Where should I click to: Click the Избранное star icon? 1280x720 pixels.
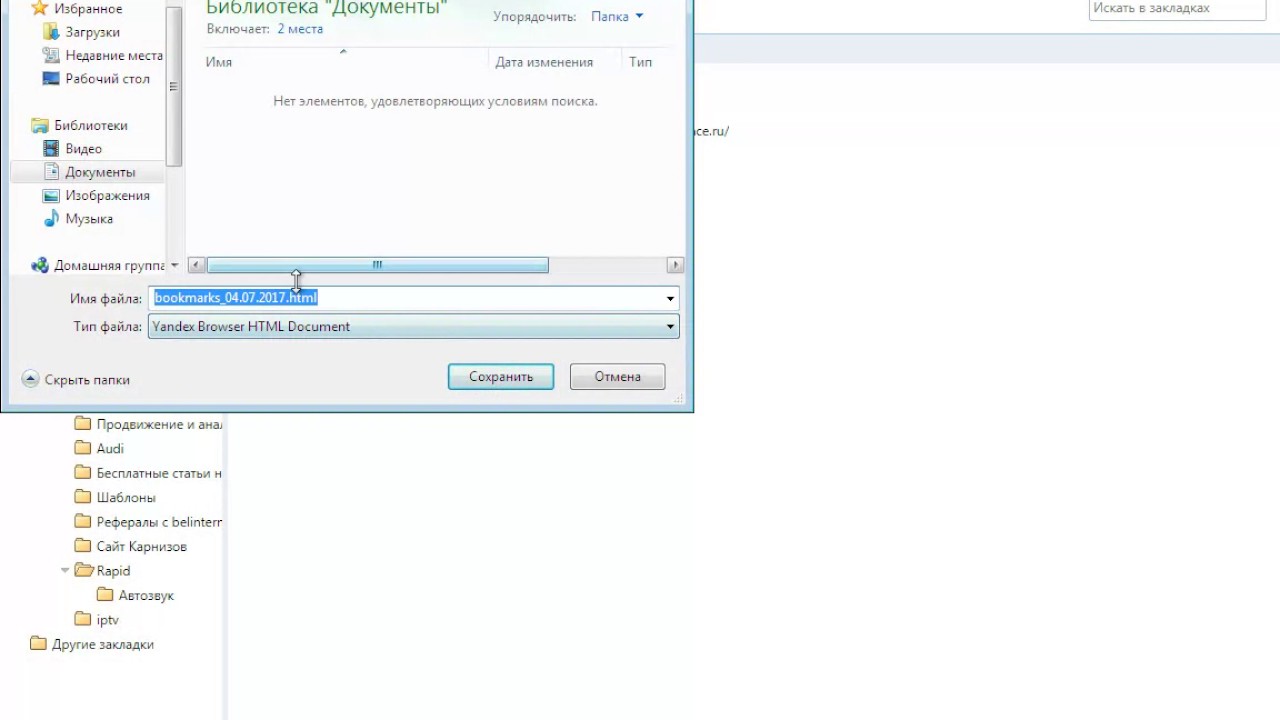(40, 9)
